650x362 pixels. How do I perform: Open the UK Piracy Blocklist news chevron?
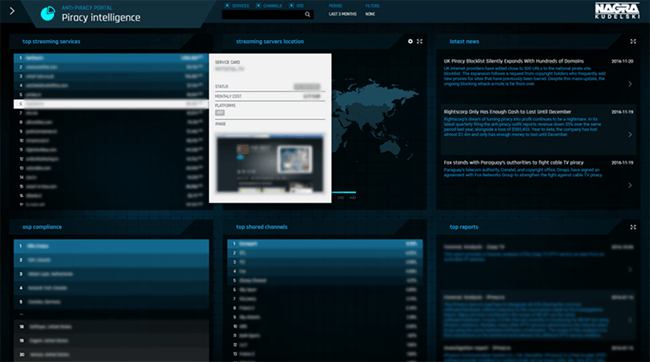click(x=630, y=84)
